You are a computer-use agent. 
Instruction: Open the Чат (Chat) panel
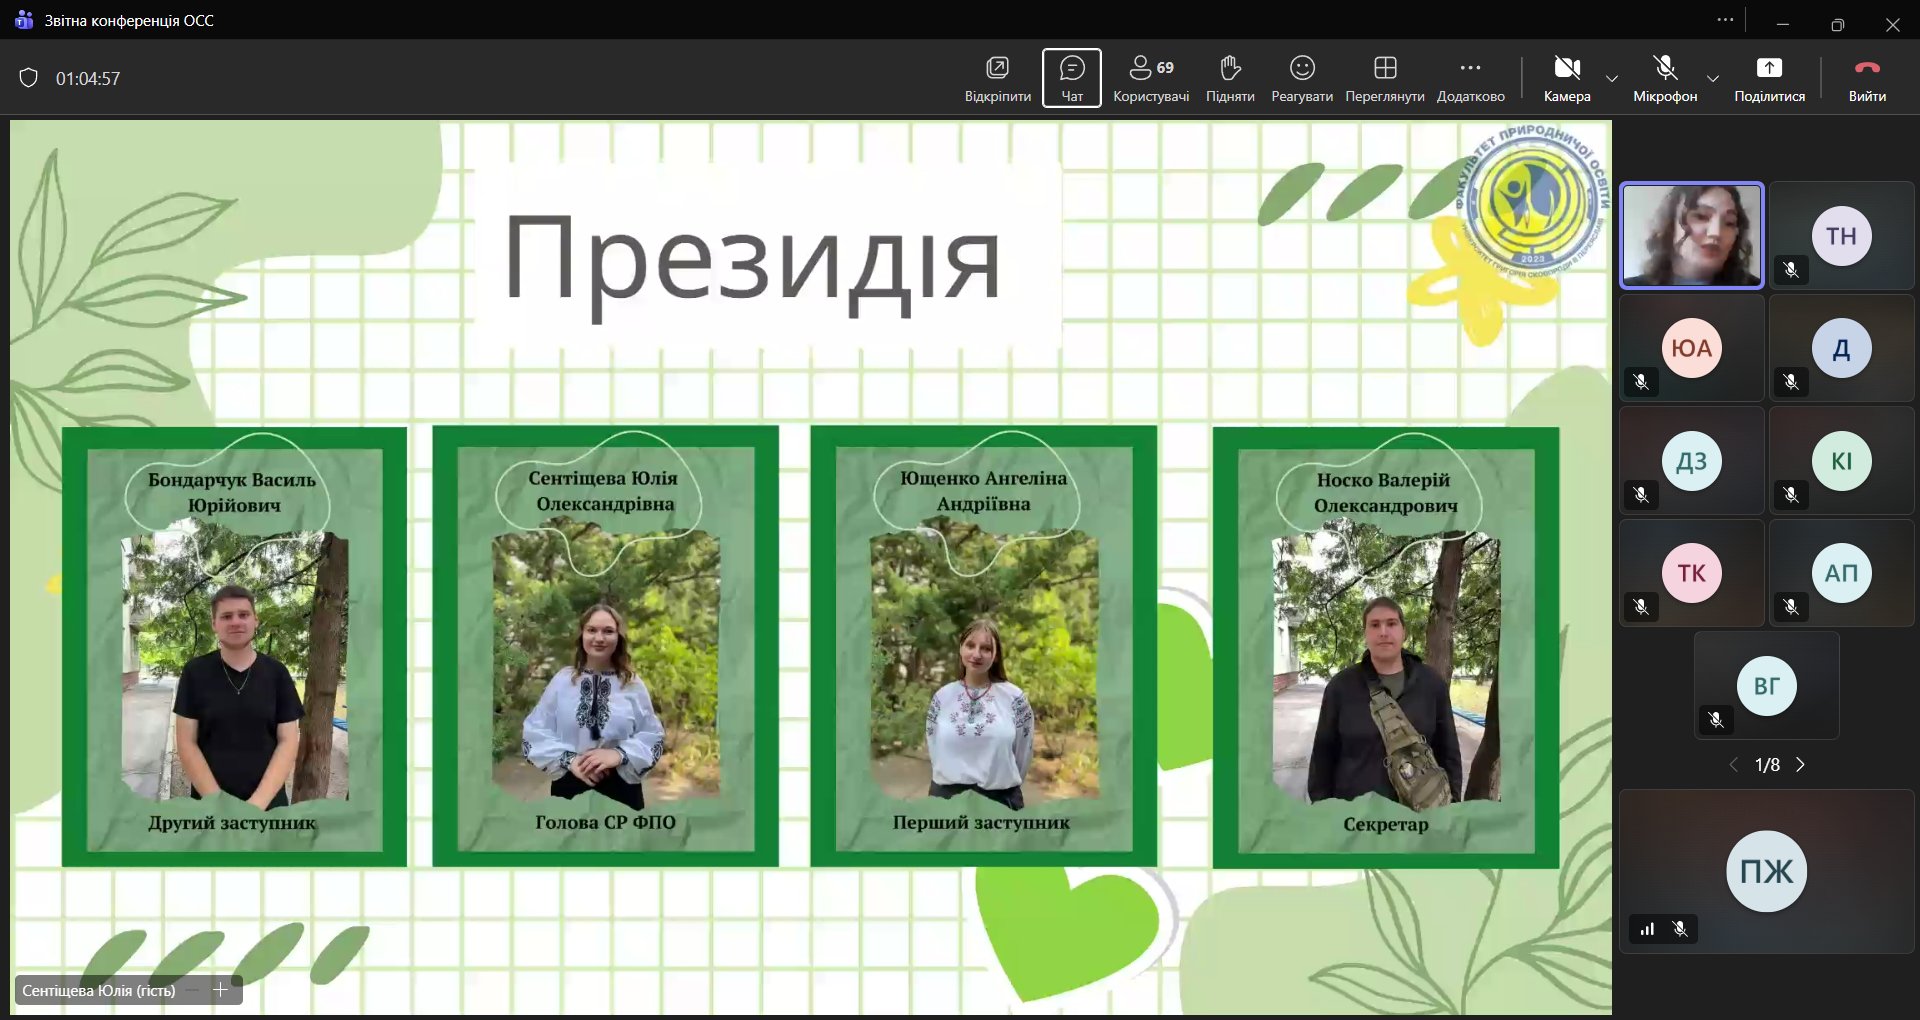pyautogui.click(x=1071, y=78)
